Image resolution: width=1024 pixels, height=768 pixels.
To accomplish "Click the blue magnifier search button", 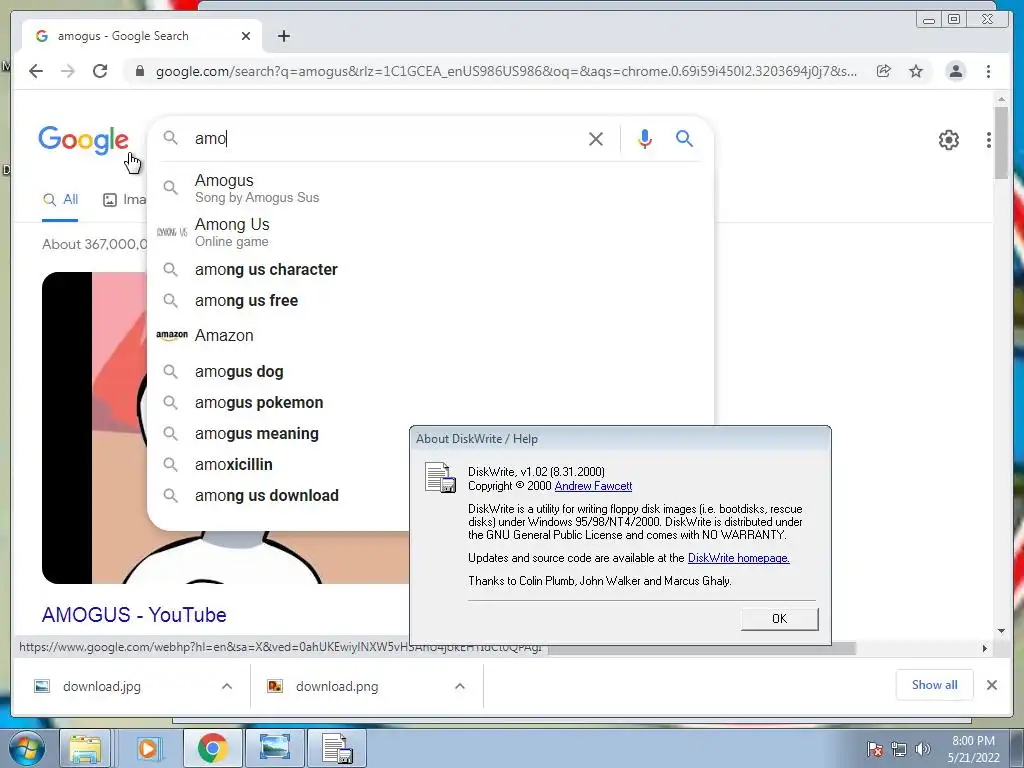I will click(684, 138).
